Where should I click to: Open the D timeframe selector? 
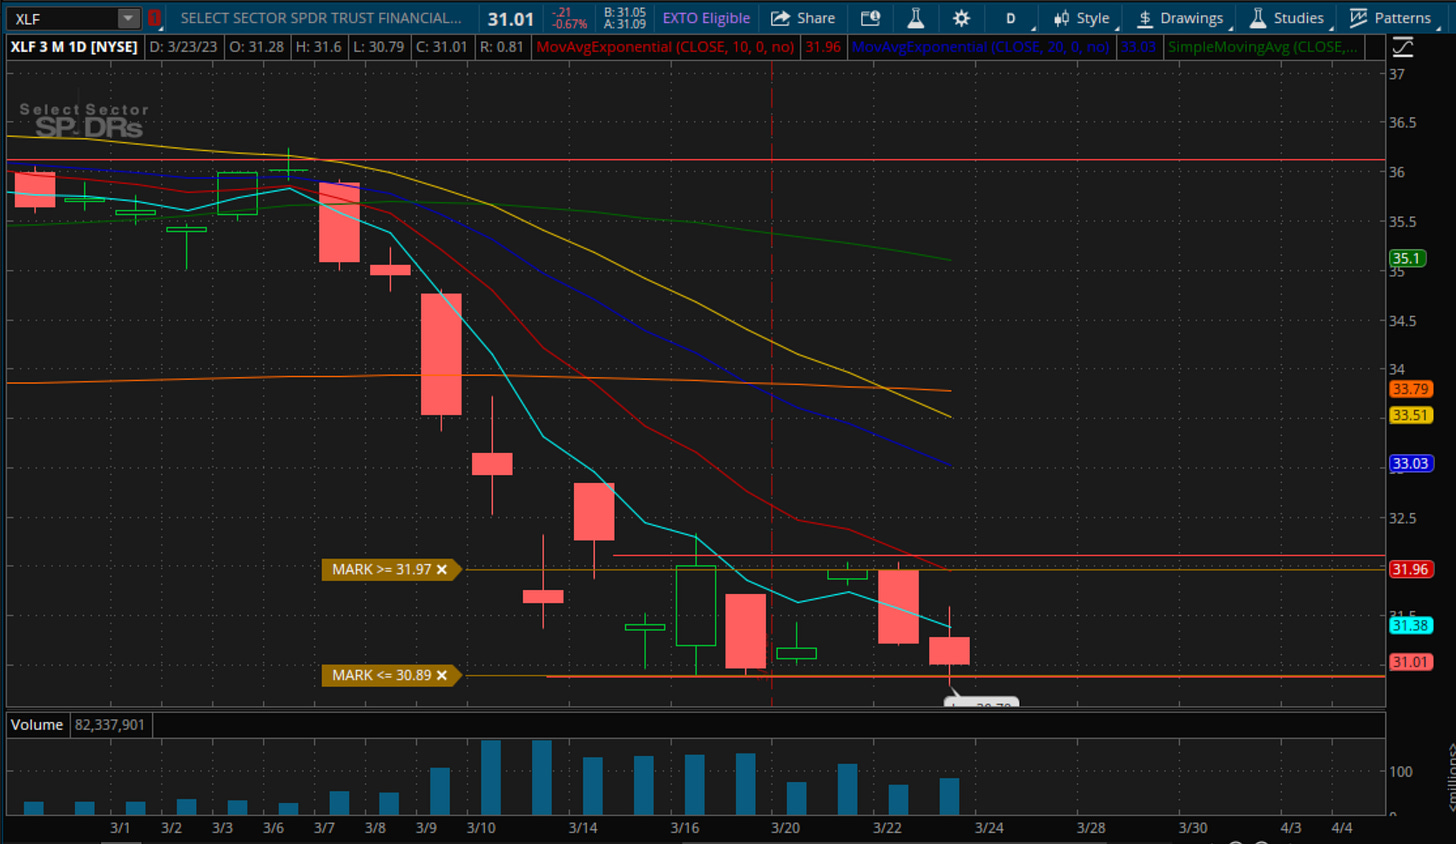tap(1010, 18)
